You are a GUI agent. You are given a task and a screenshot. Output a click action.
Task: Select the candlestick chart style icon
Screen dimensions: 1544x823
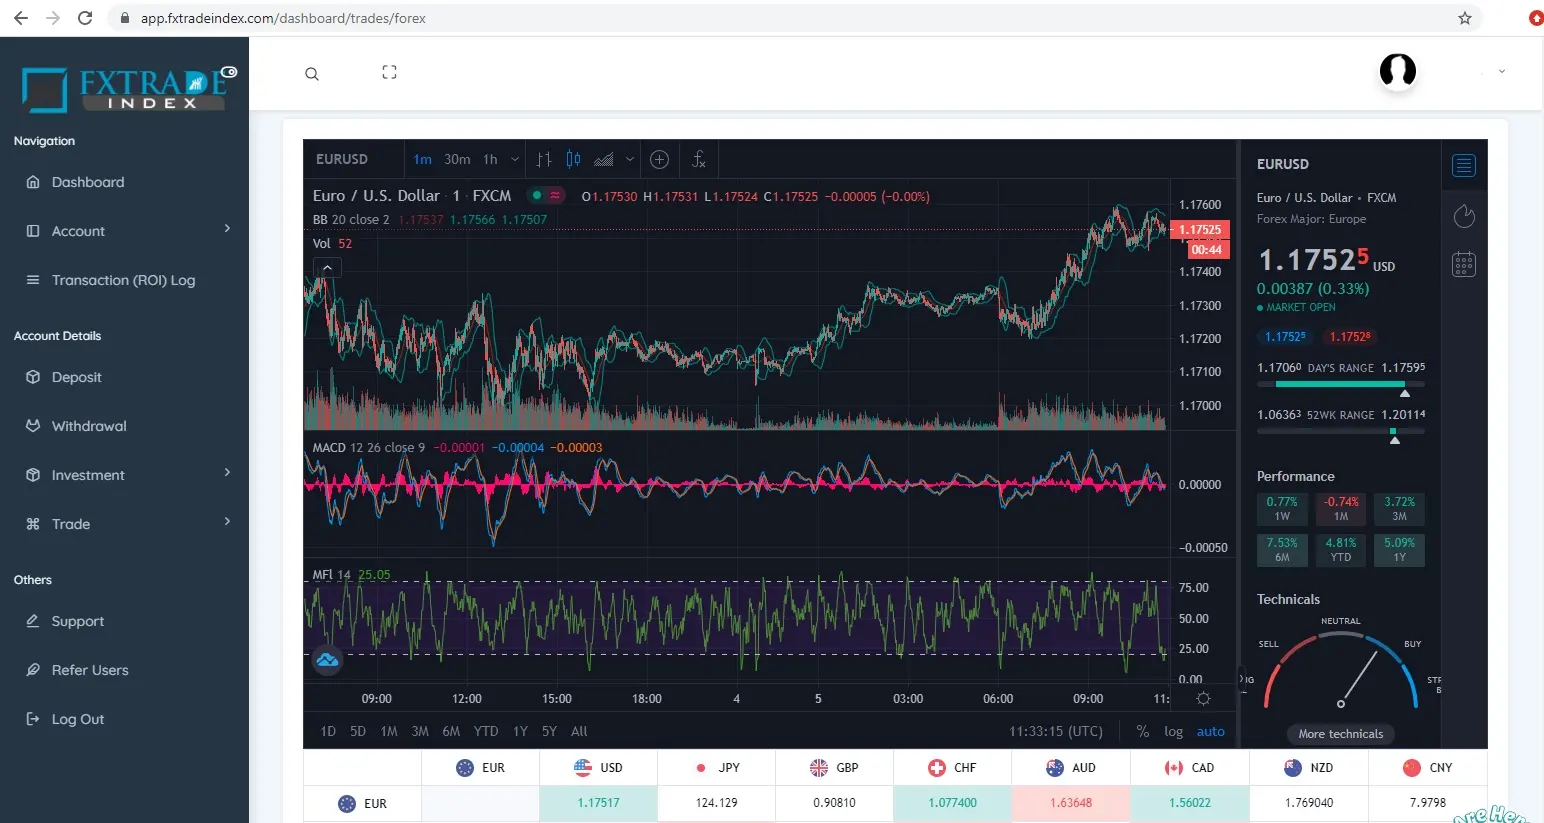(573, 159)
